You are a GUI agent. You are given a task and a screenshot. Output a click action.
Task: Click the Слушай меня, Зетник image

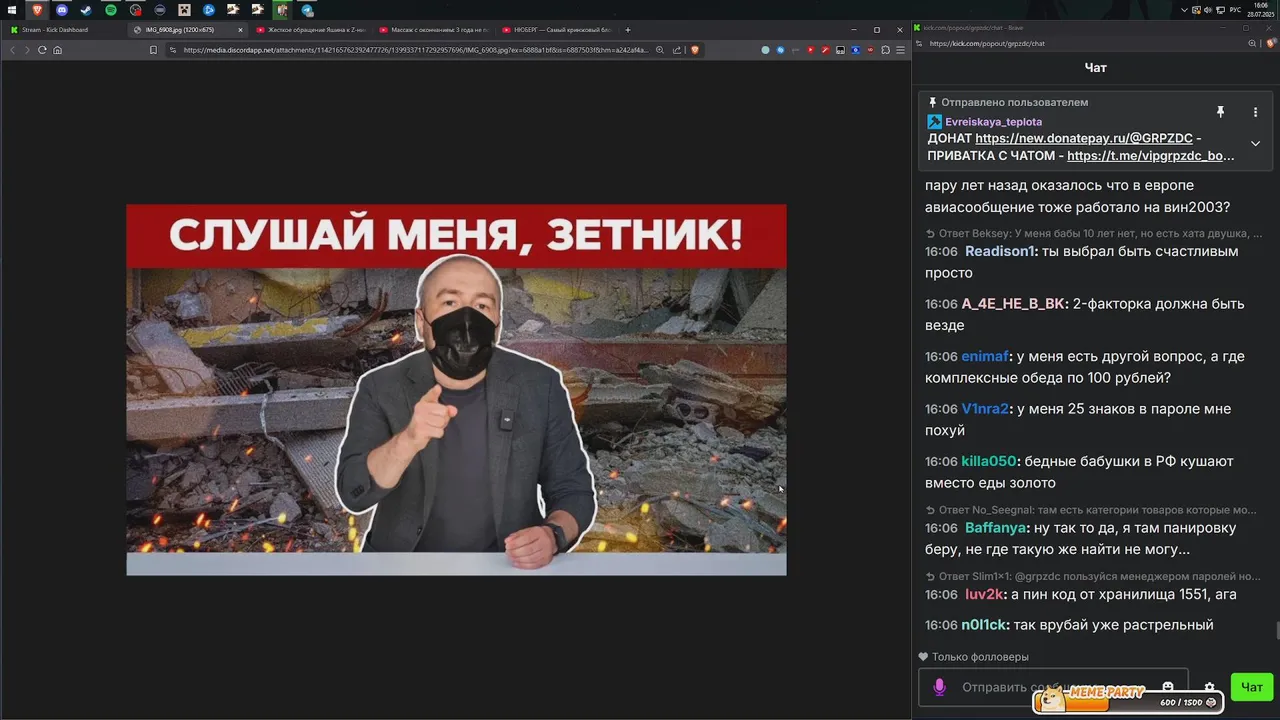456,390
